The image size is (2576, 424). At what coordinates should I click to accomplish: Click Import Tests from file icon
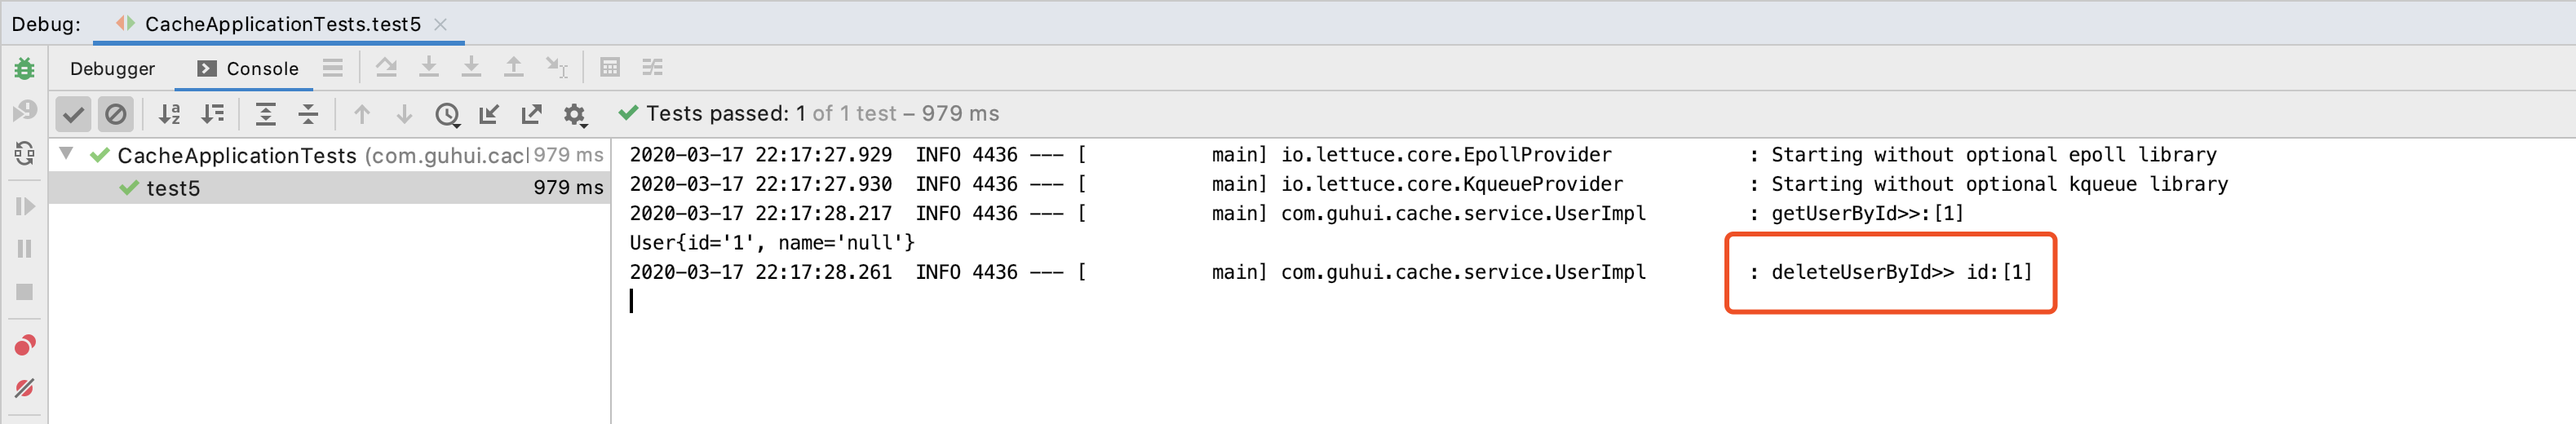tap(489, 114)
